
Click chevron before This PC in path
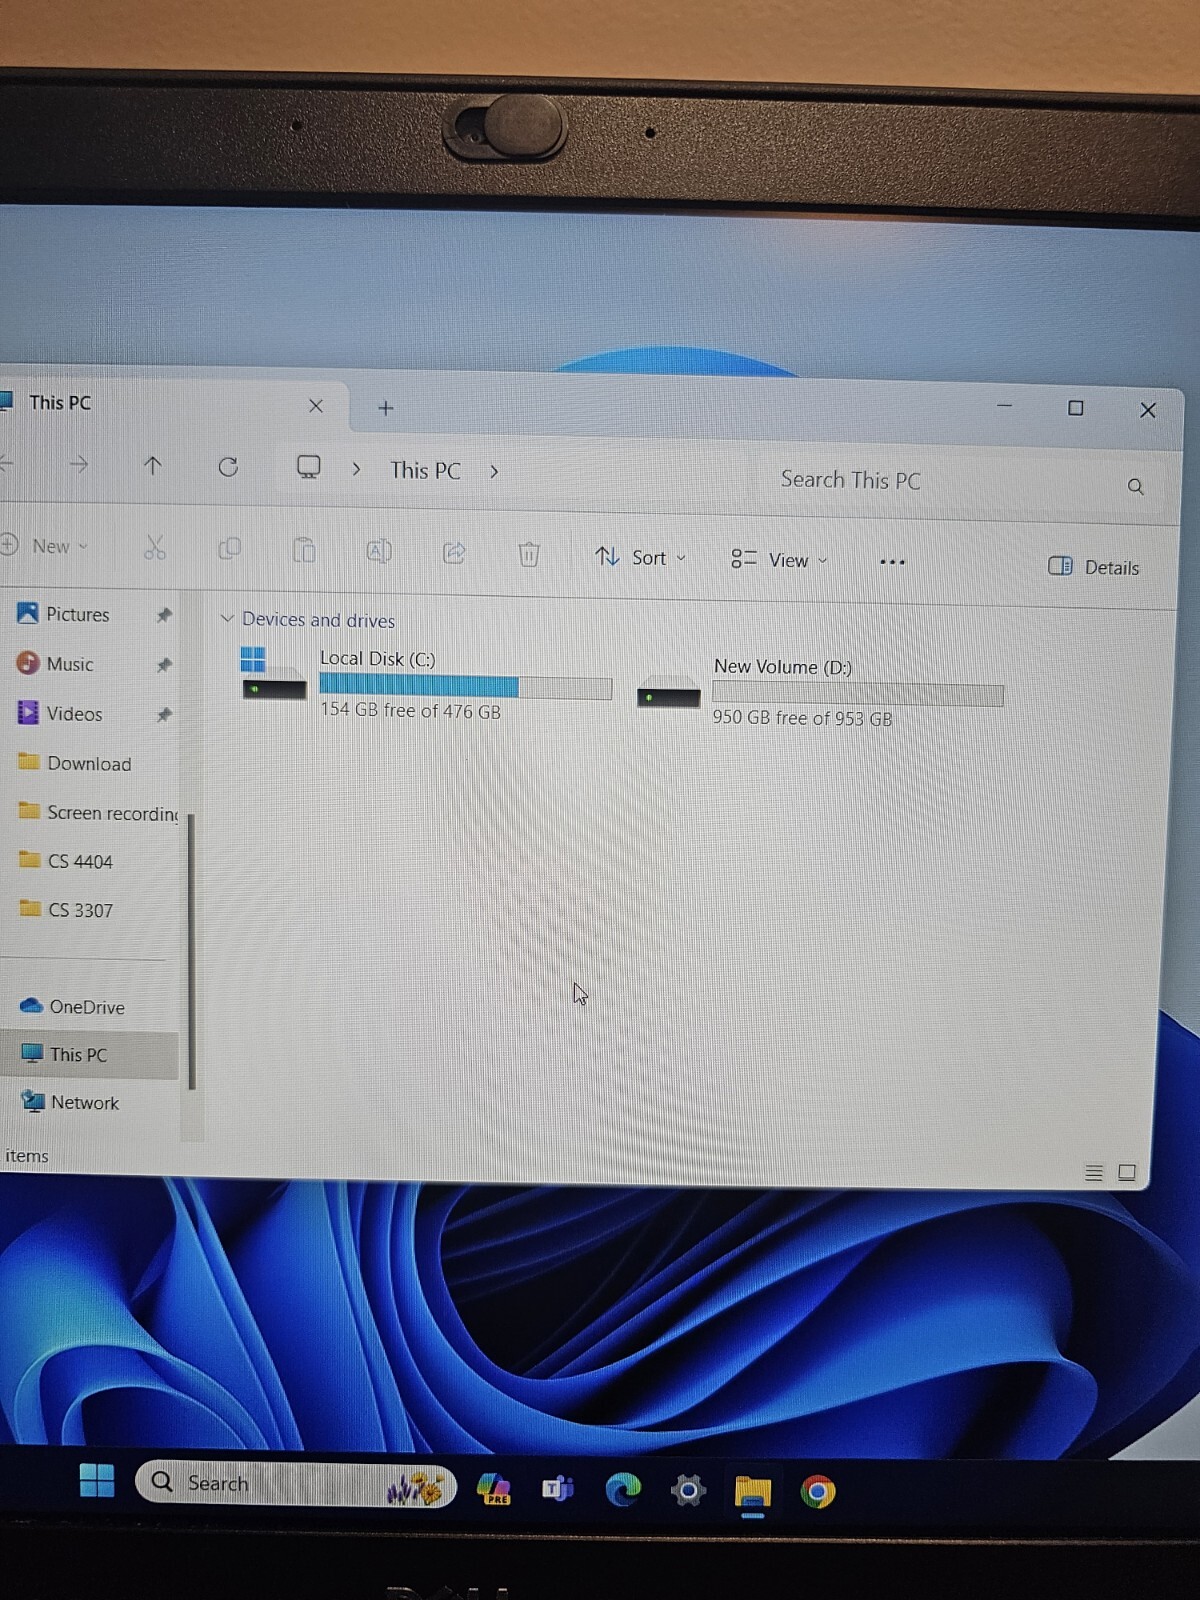coord(356,468)
